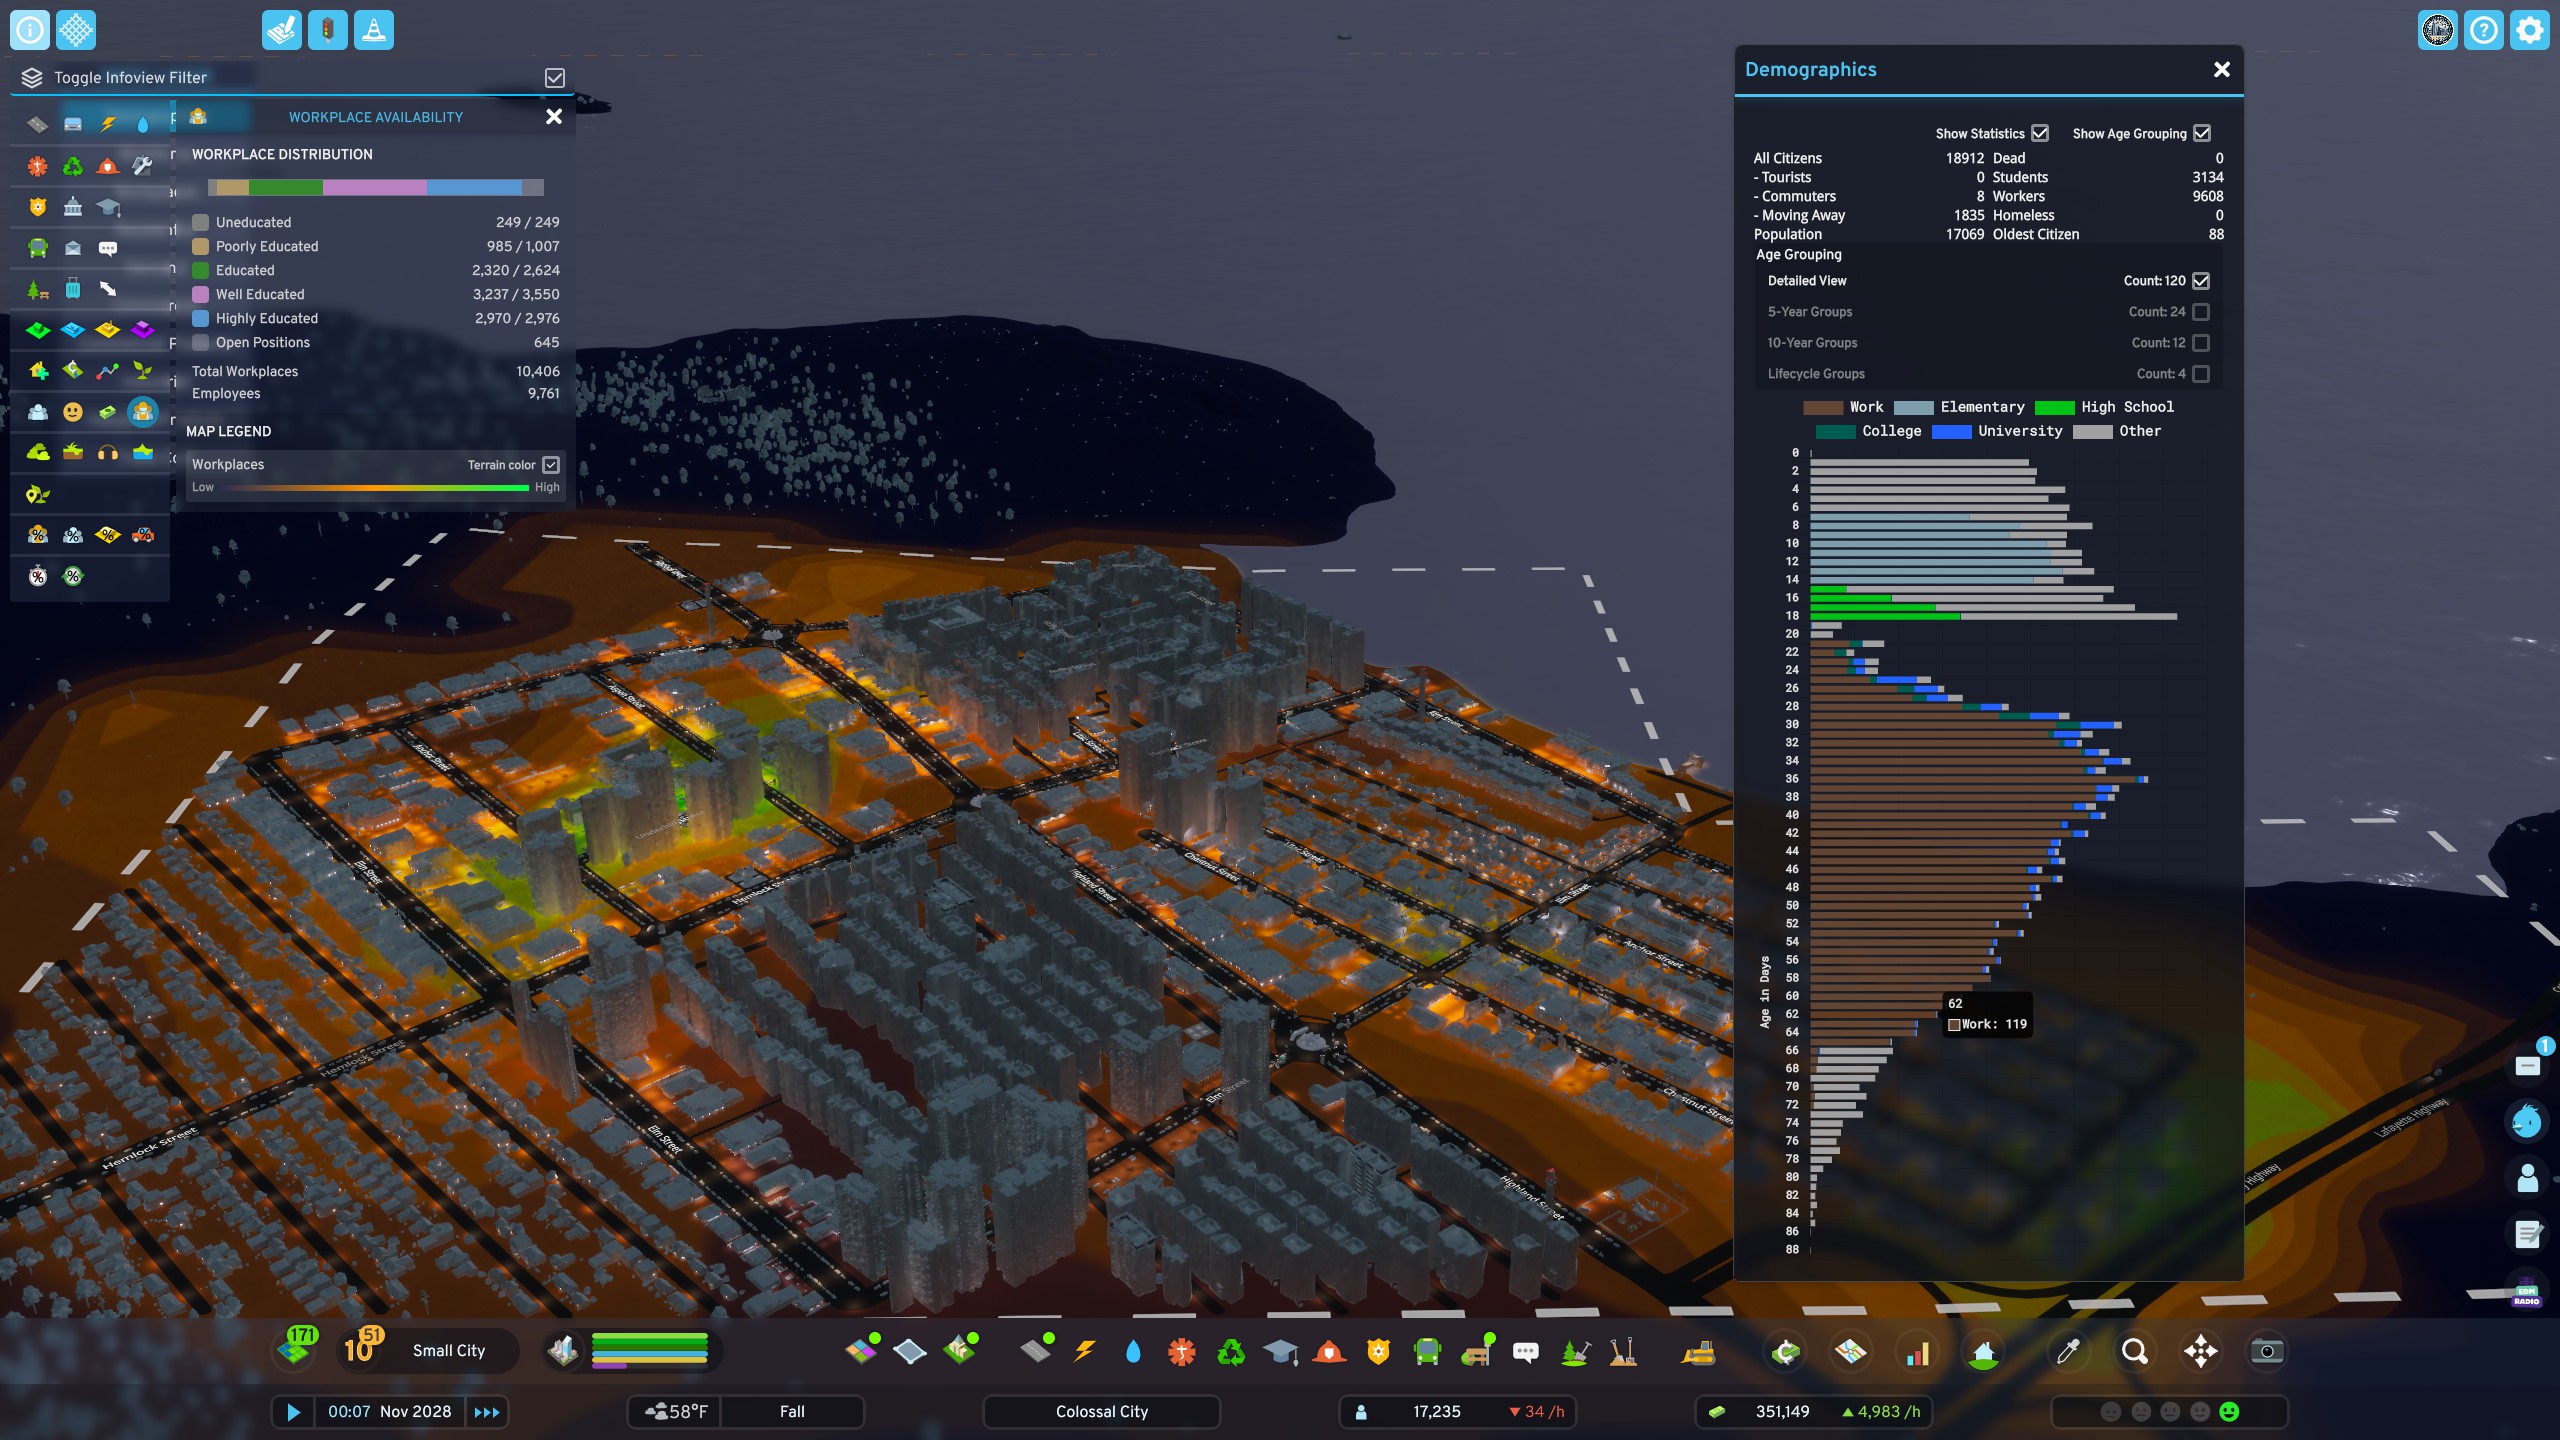Open Photo Mode camera icon
Viewport: 2560px width, 1440px height.
[2266, 1352]
